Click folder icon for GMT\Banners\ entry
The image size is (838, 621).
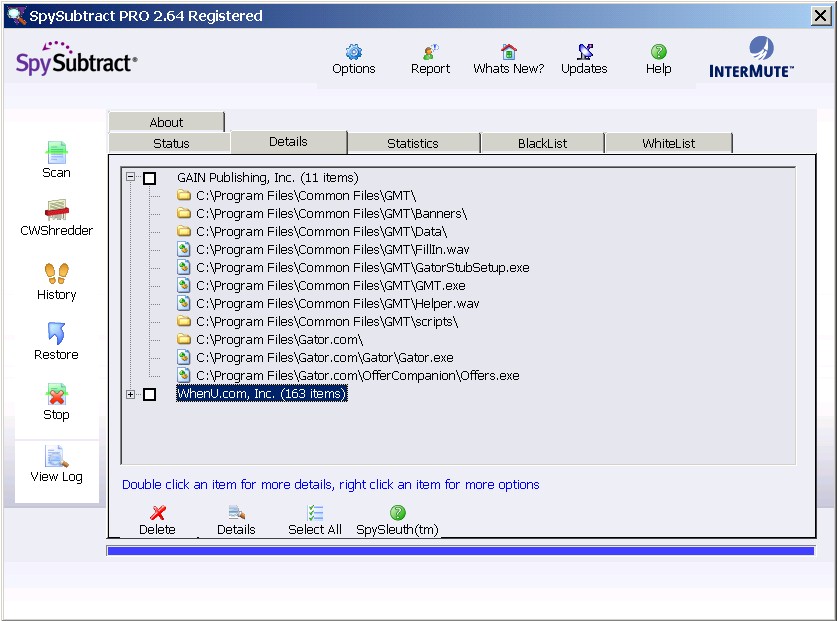click(184, 213)
